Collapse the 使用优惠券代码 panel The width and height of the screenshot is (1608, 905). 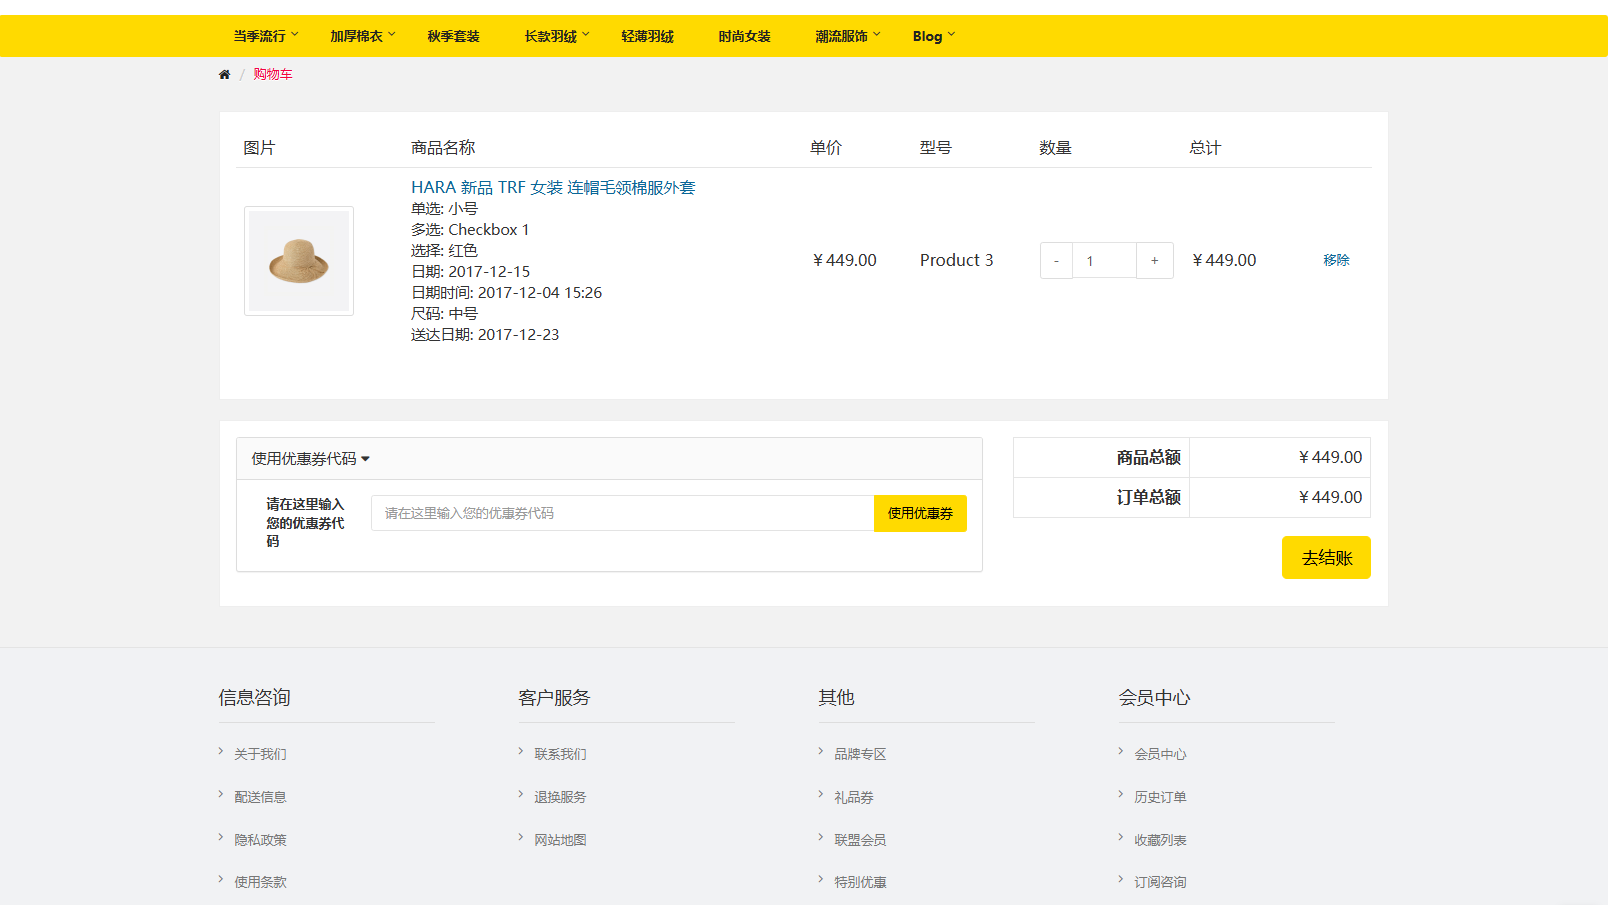pyautogui.click(x=310, y=459)
